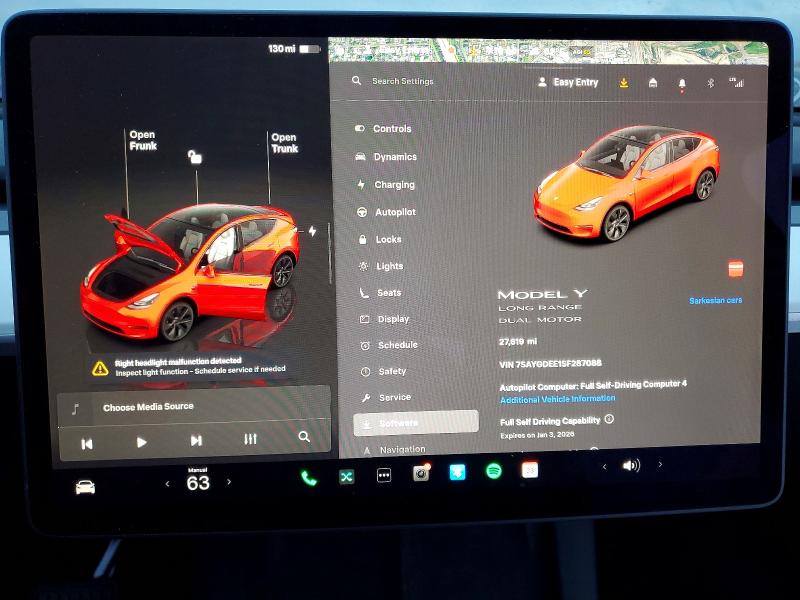Tap Choose Media Source
Viewport: 800px width, 600px height.
148,407
